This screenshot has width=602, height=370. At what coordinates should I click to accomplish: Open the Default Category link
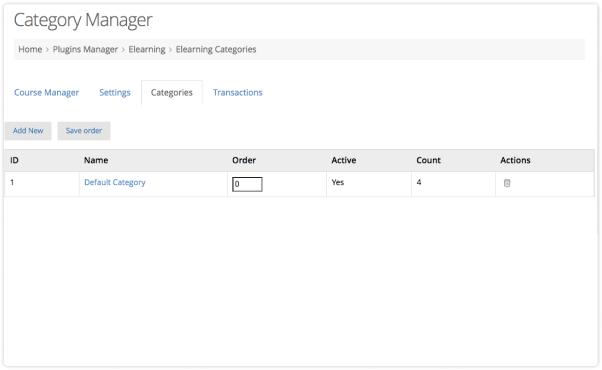[x=115, y=182]
